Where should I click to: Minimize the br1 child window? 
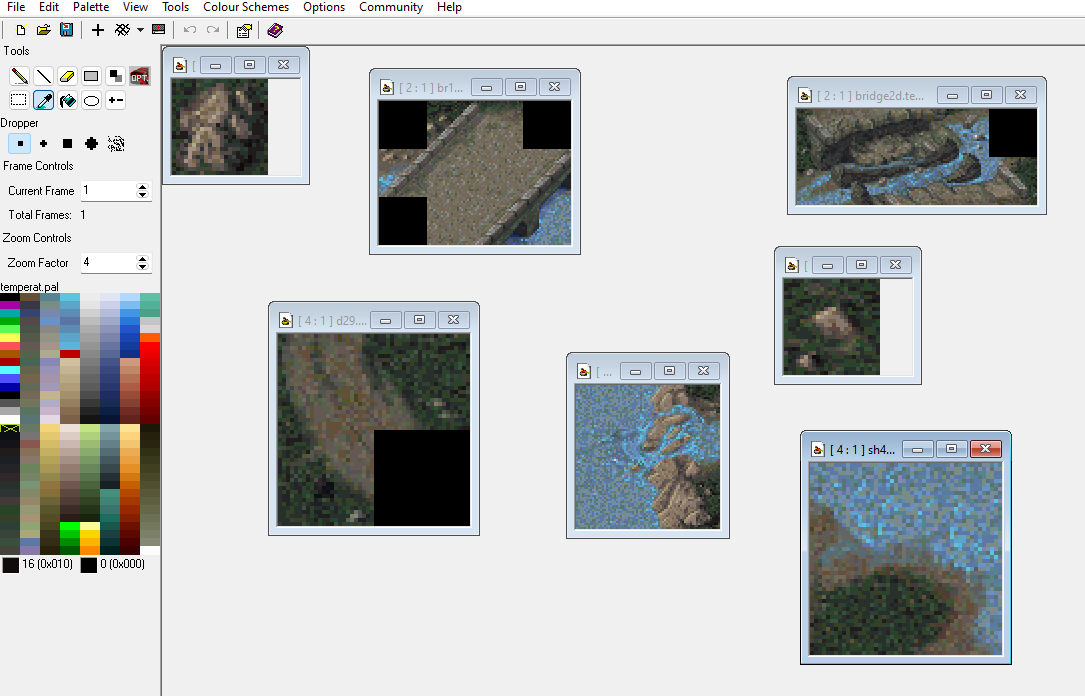[x=486, y=87]
